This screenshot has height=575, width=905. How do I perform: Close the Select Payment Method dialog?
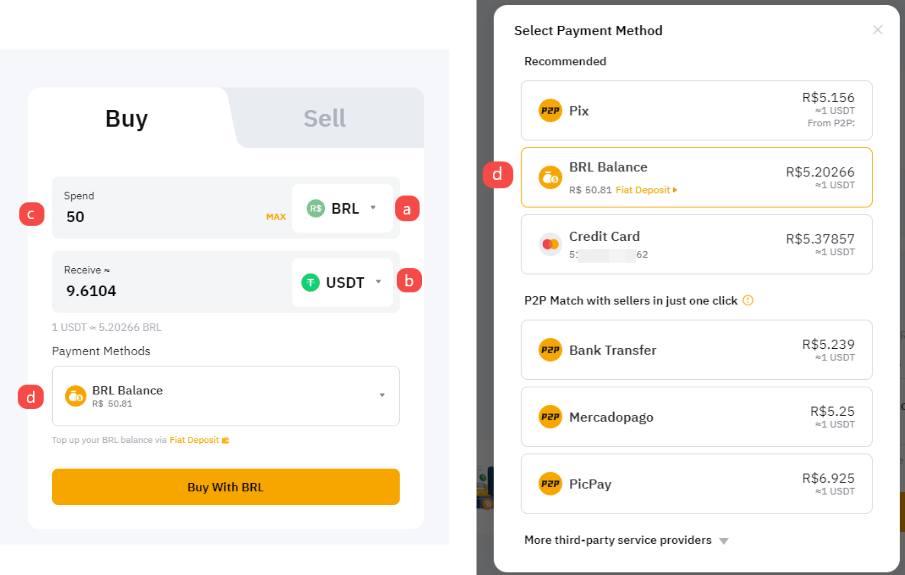click(878, 30)
